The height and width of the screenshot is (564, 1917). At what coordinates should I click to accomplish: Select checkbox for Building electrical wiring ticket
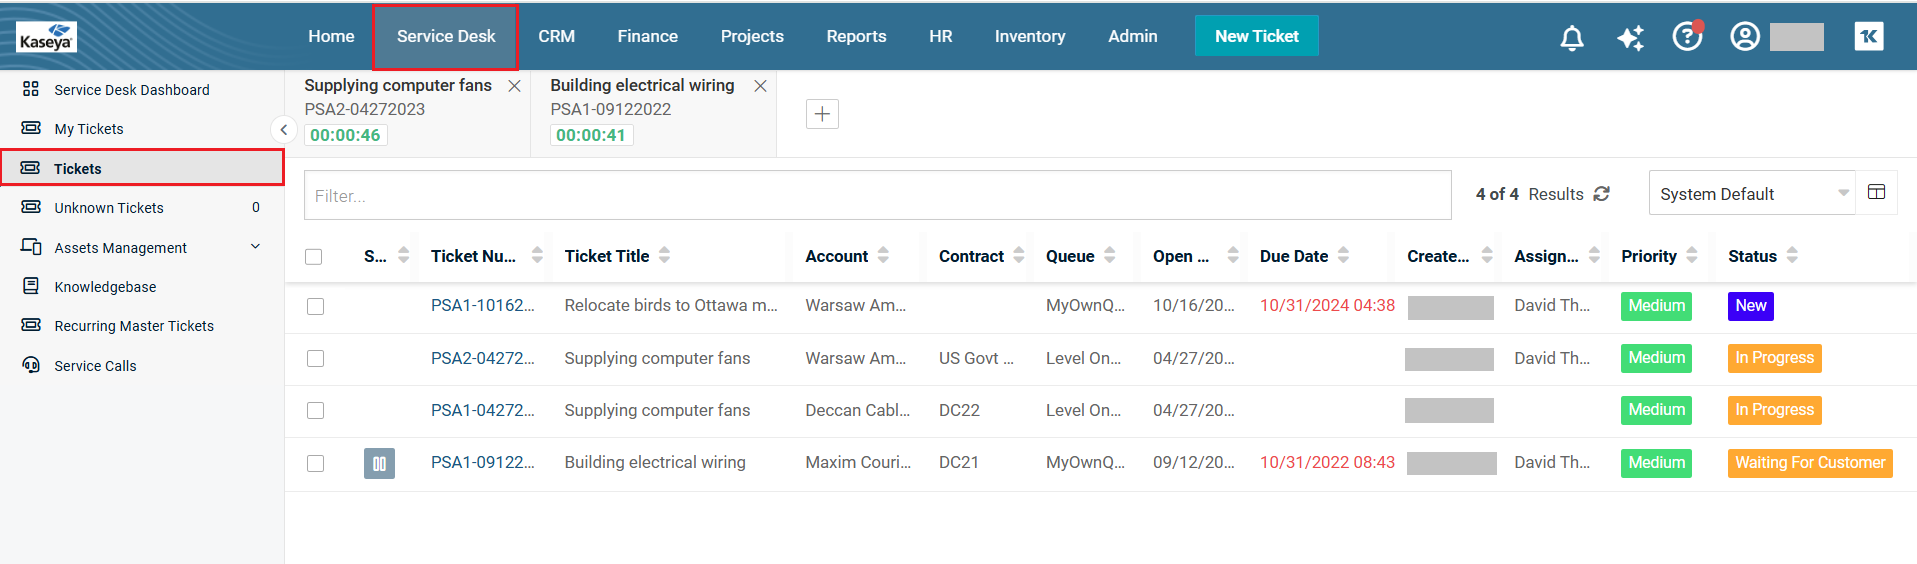tap(316, 464)
